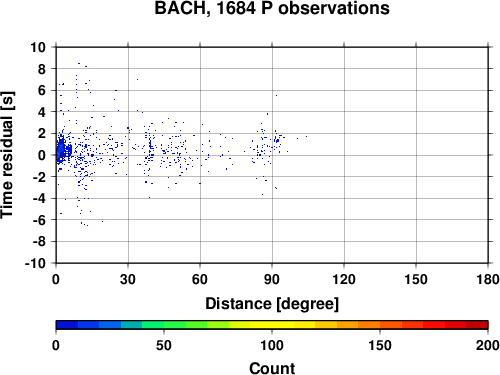Click the x-axis tick label '60'
The image size is (500, 375).
pos(200,279)
